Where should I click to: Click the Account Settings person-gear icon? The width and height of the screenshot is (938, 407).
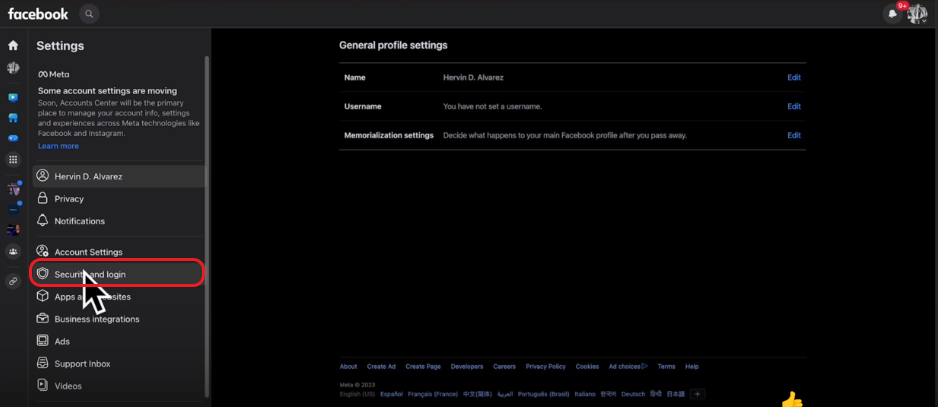42,251
